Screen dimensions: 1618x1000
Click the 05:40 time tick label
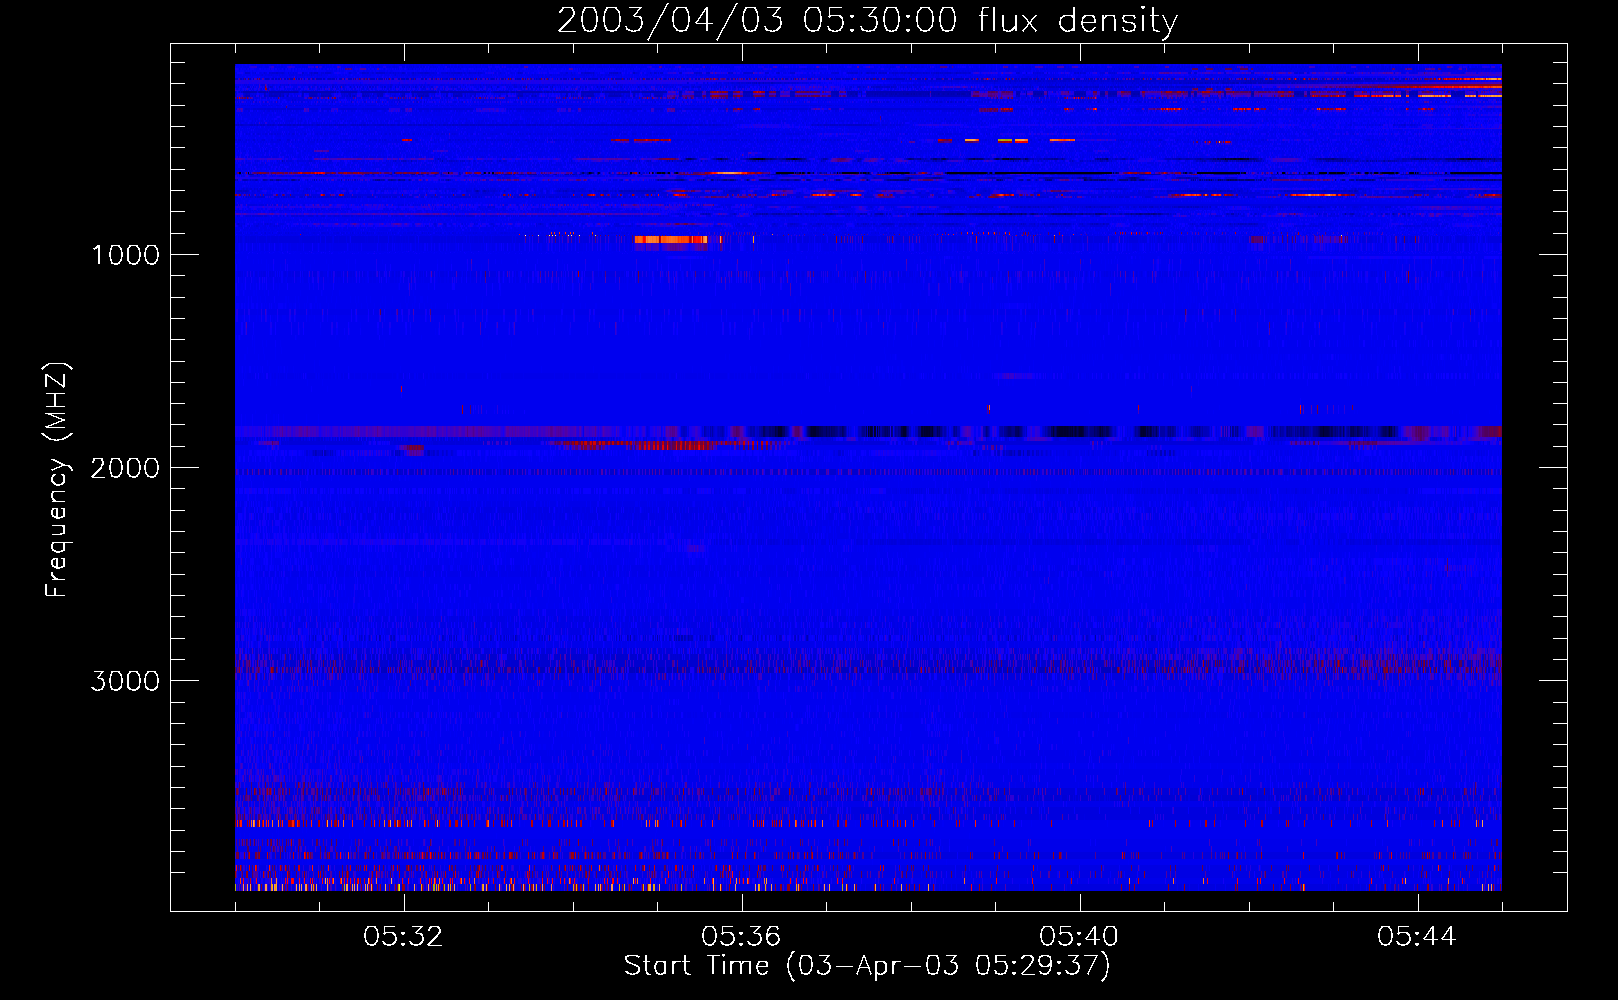[1079, 937]
